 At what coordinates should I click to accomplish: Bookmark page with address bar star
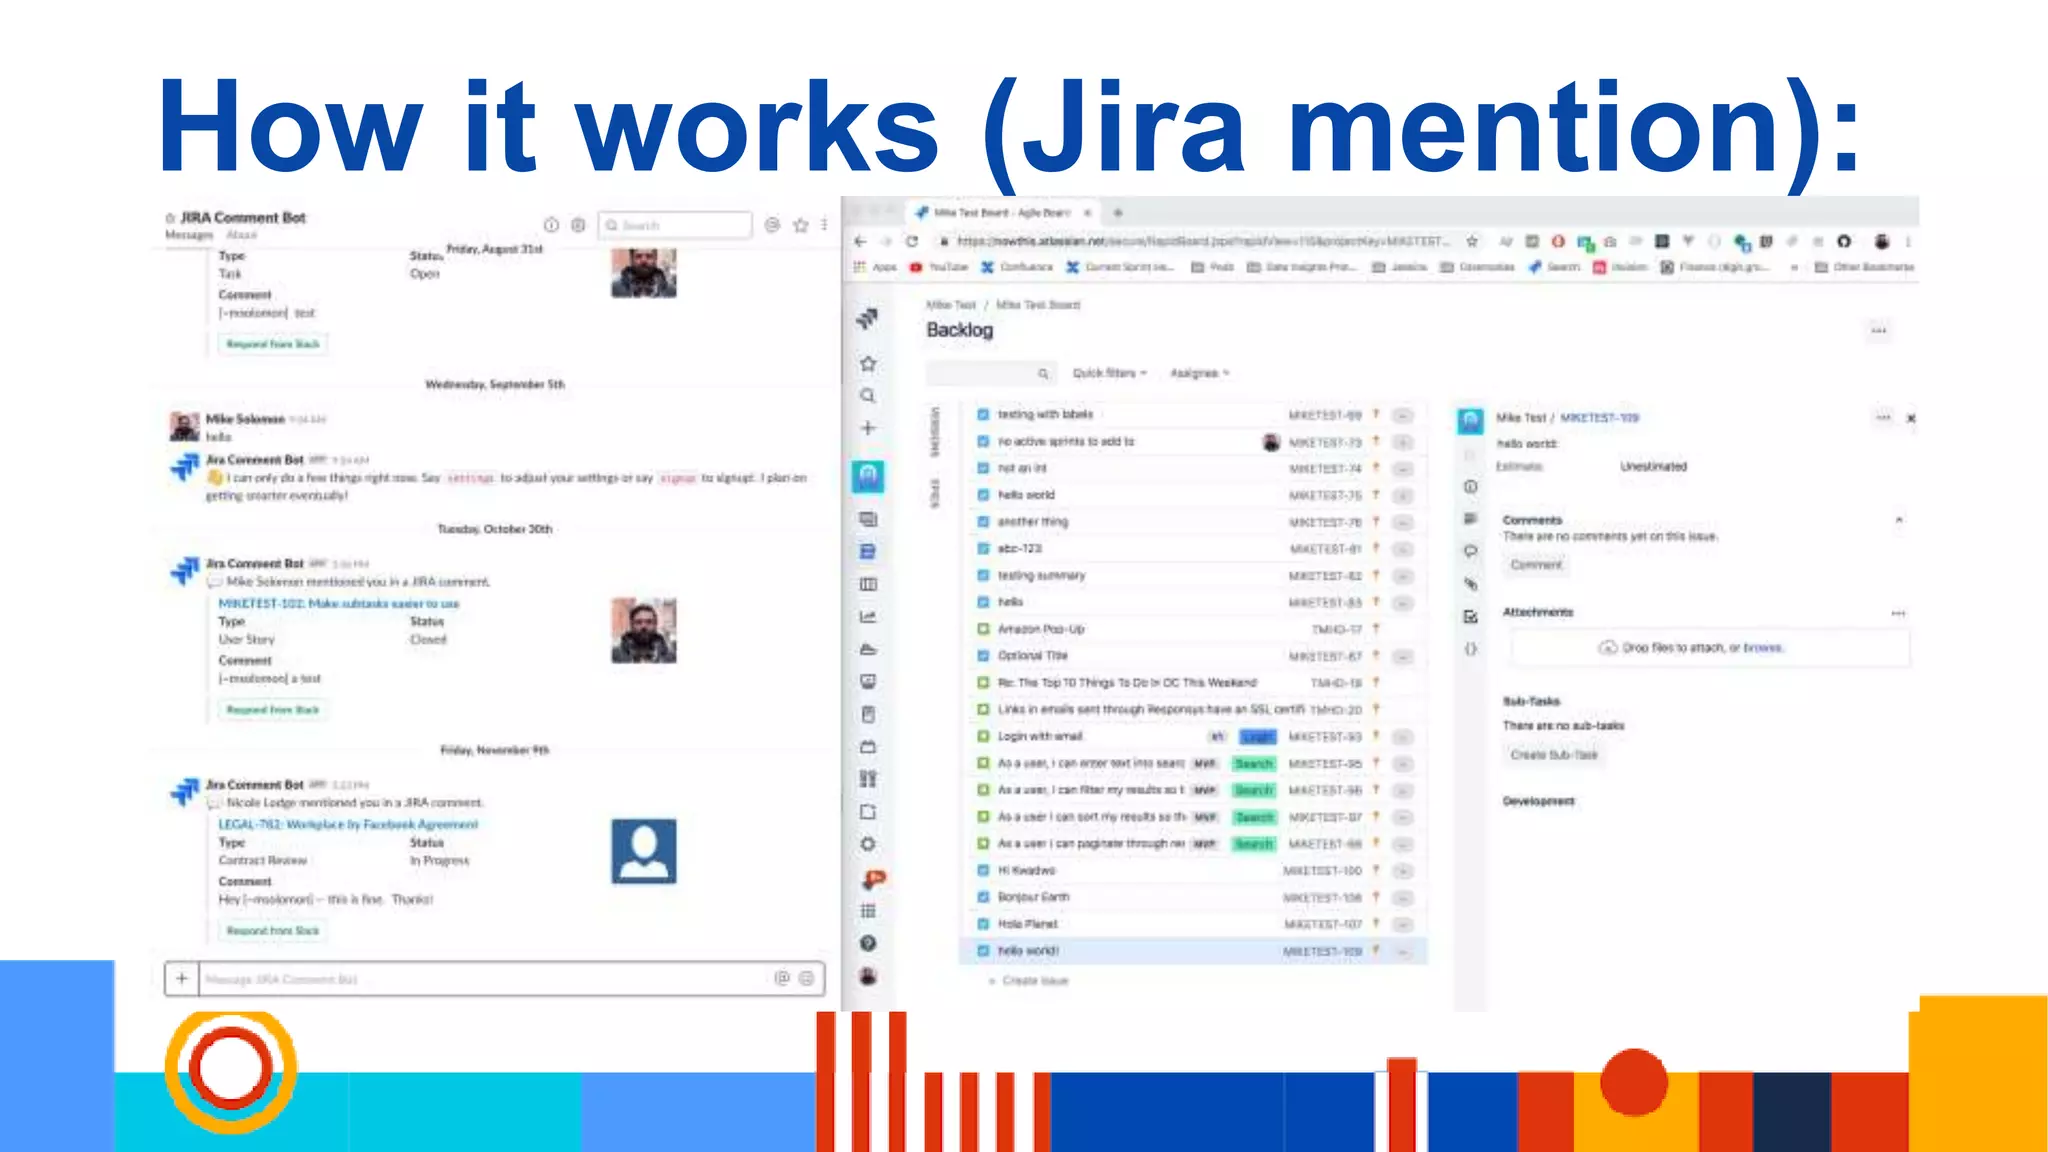coord(1472,241)
